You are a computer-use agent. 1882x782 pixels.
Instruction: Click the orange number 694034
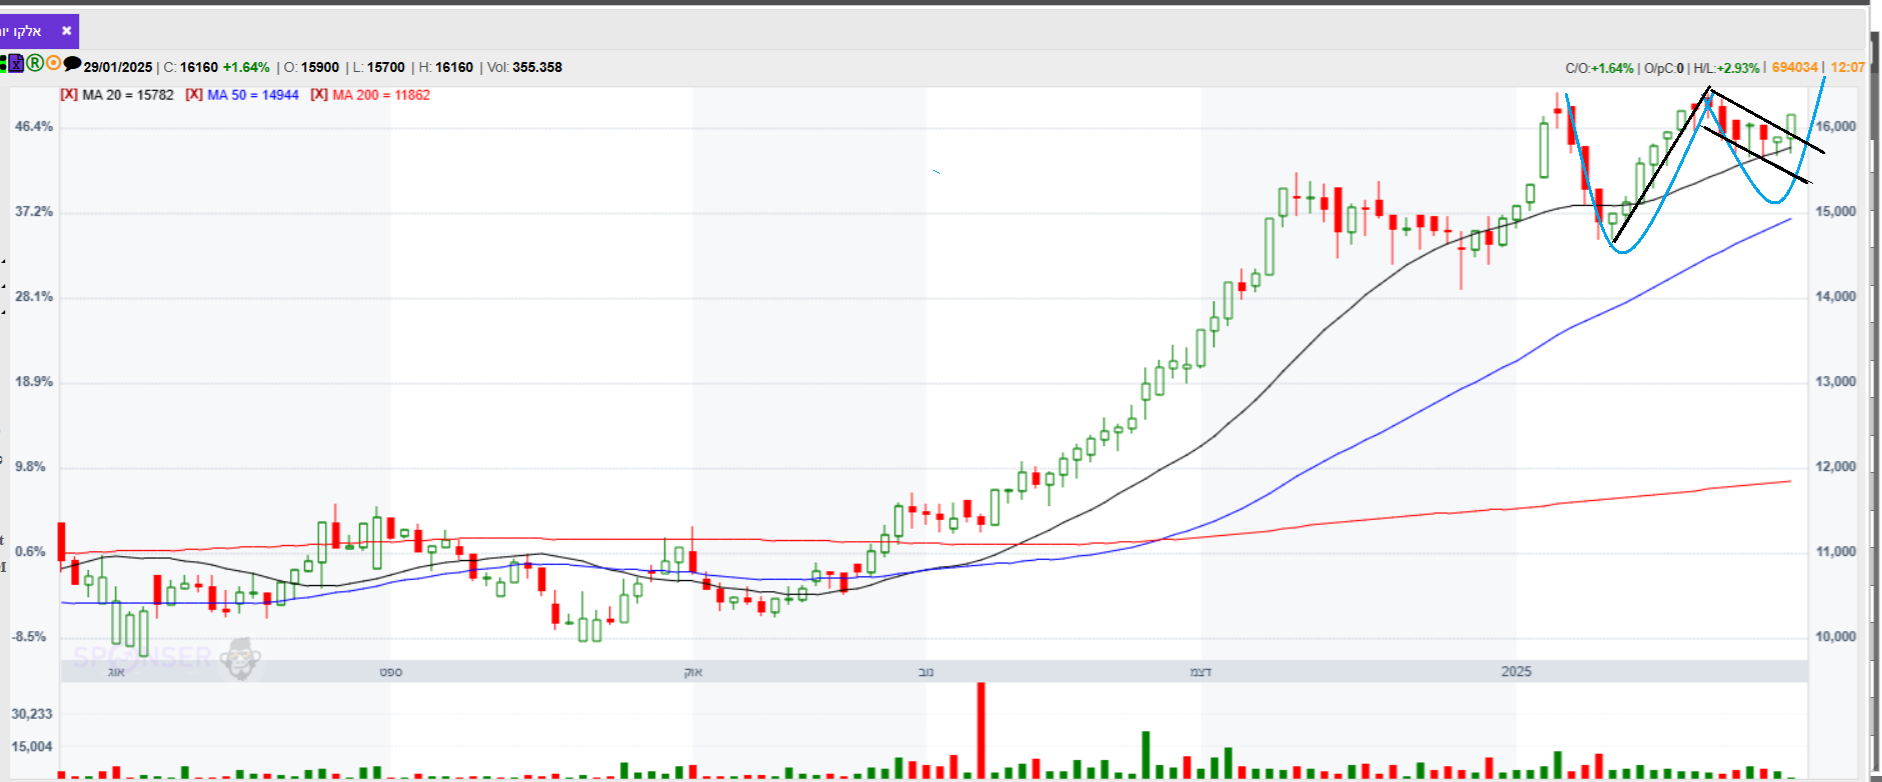(1795, 67)
